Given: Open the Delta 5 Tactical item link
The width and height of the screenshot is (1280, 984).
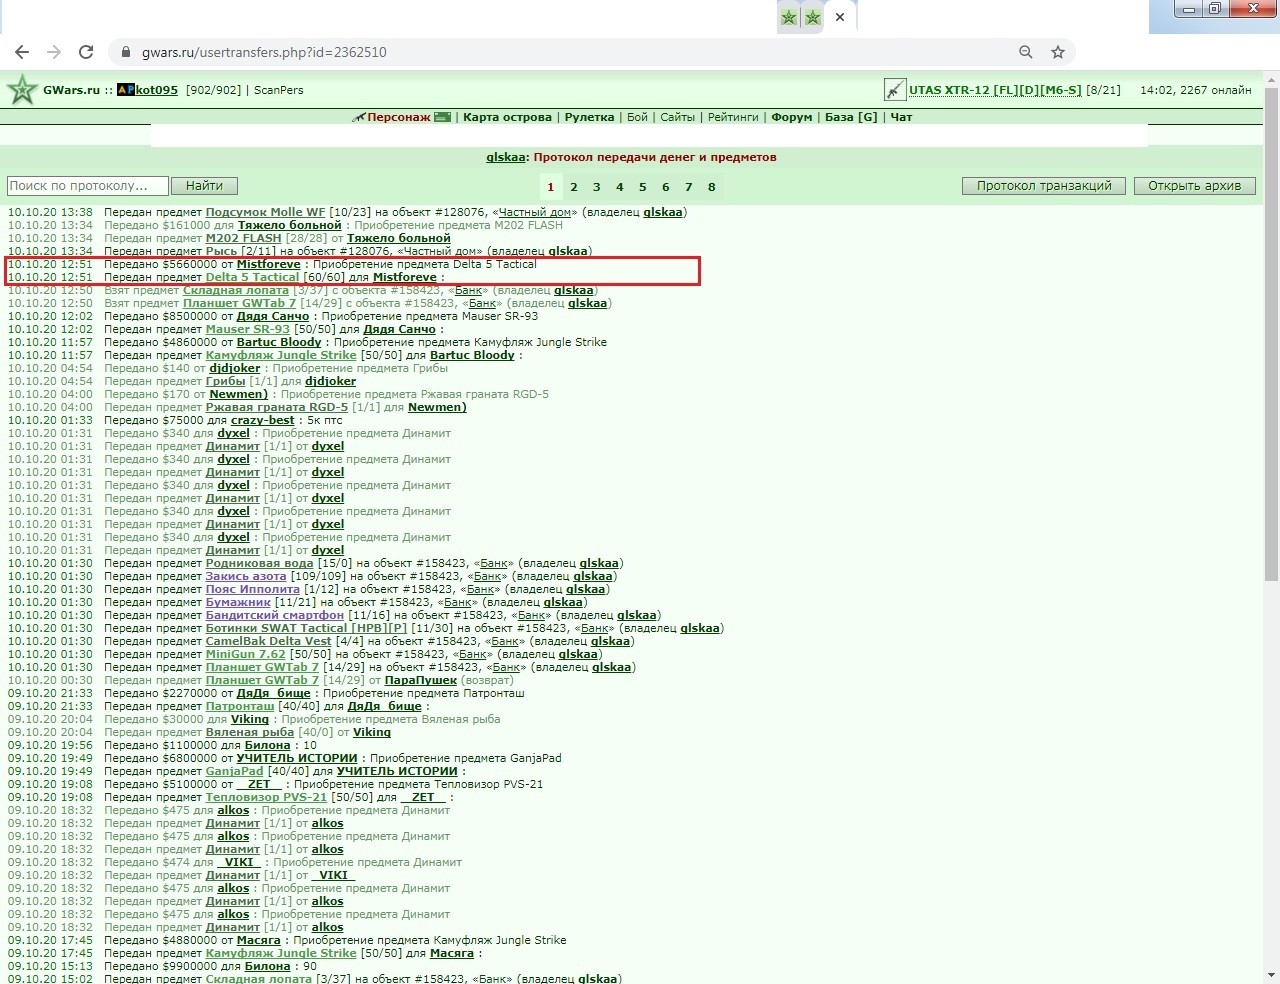Looking at the screenshot, I should (252, 277).
